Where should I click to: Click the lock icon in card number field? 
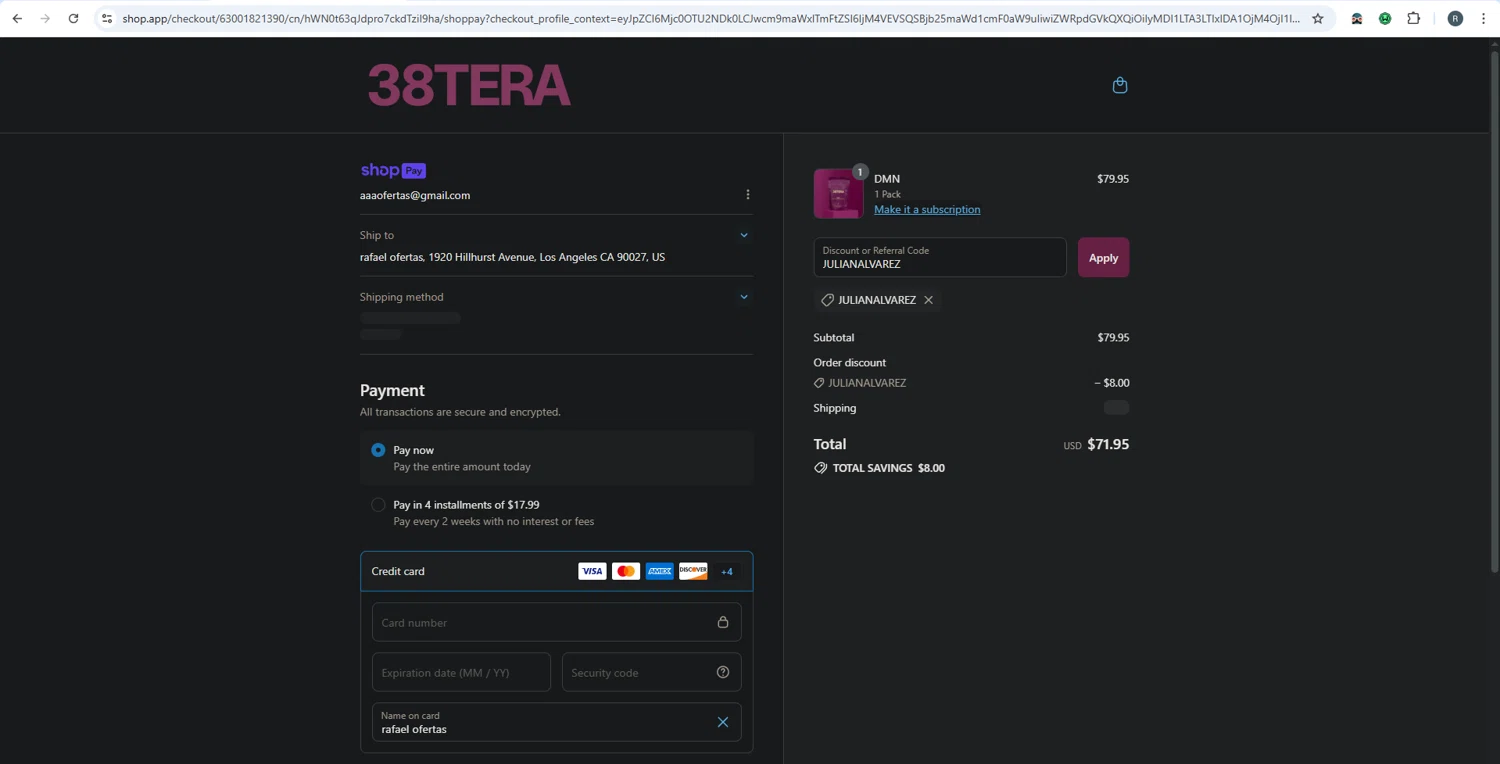[x=723, y=622]
